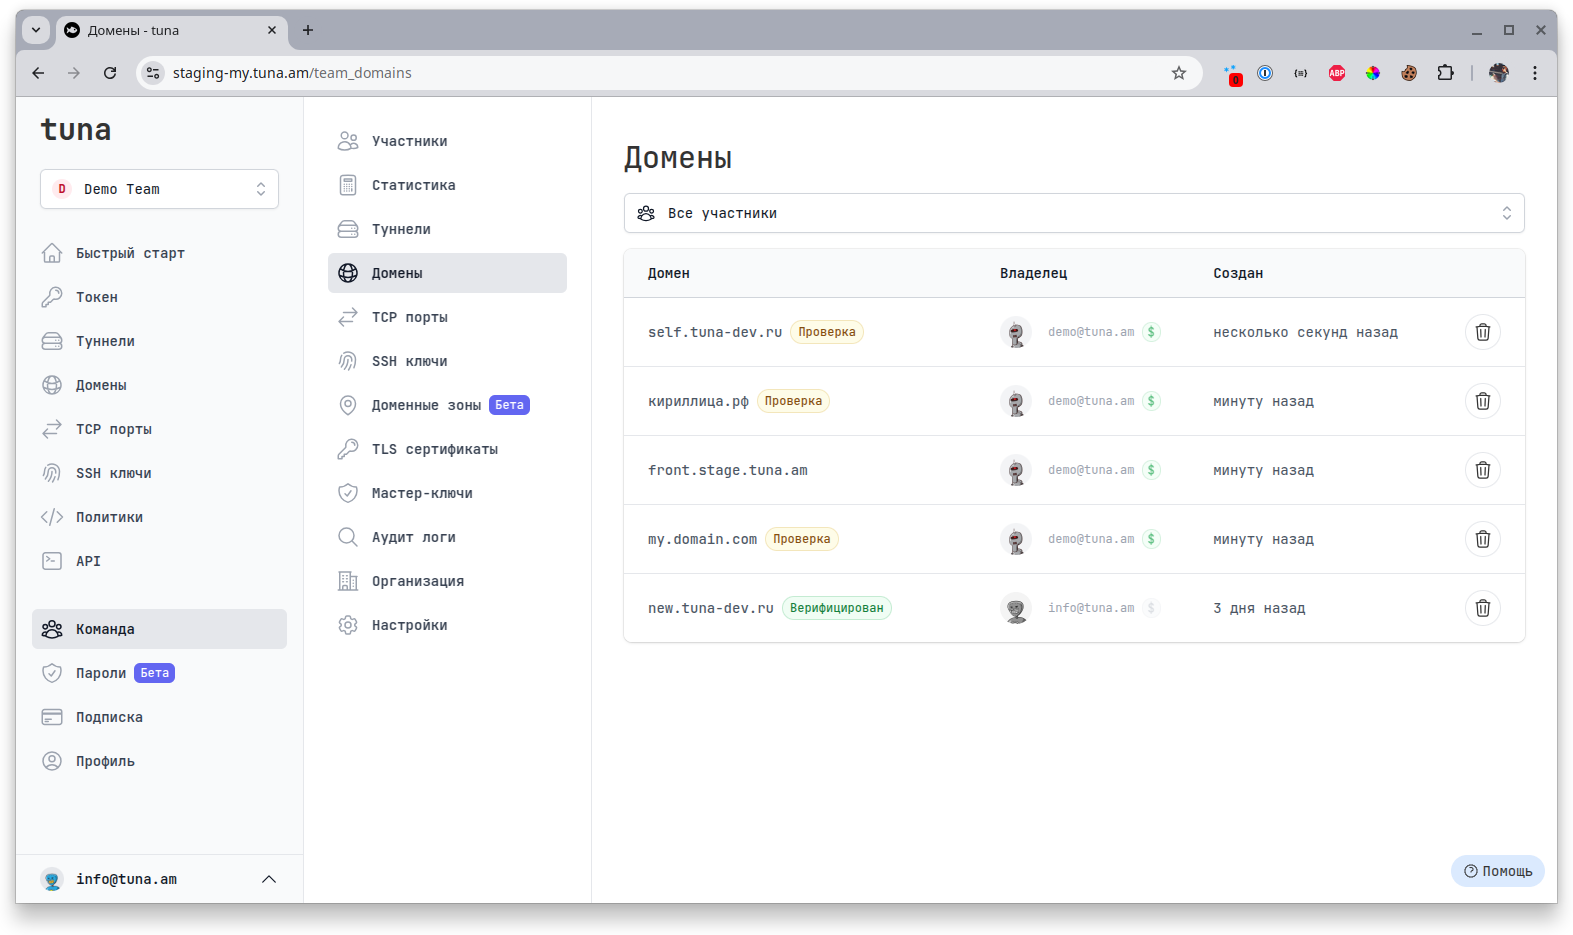Image resolution: width=1573 pixels, height=935 pixels.
Task: Open Подписка page
Action: pyautogui.click(x=159, y=717)
